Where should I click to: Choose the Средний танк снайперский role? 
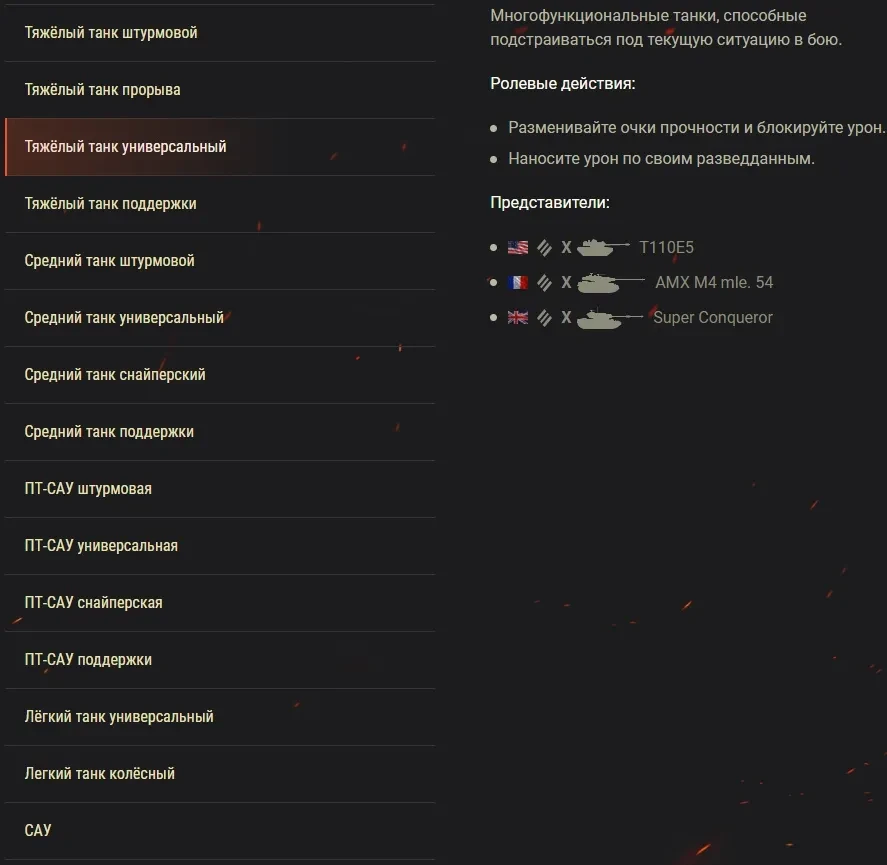[x=115, y=375]
